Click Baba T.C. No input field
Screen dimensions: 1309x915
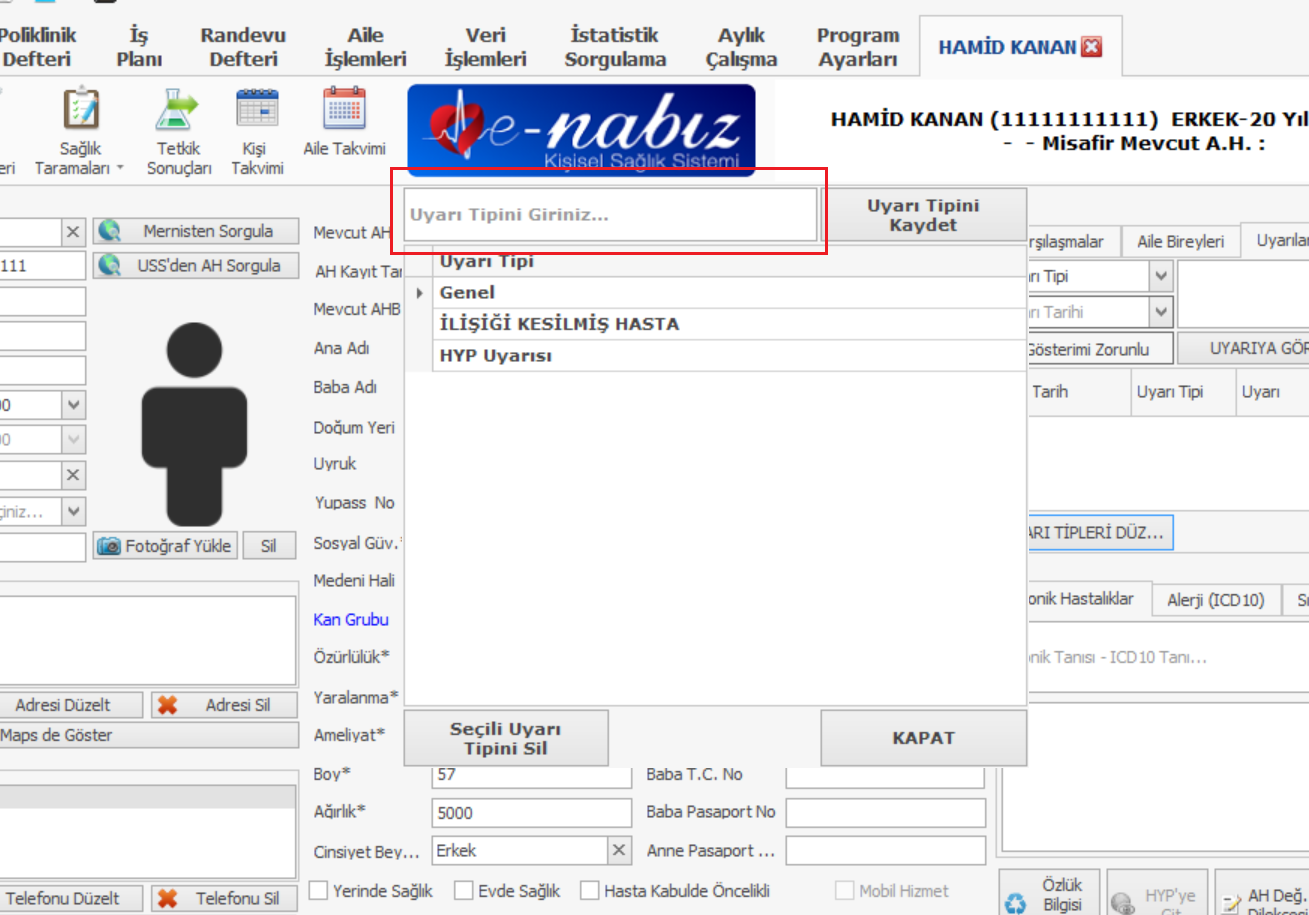[885, 775]
